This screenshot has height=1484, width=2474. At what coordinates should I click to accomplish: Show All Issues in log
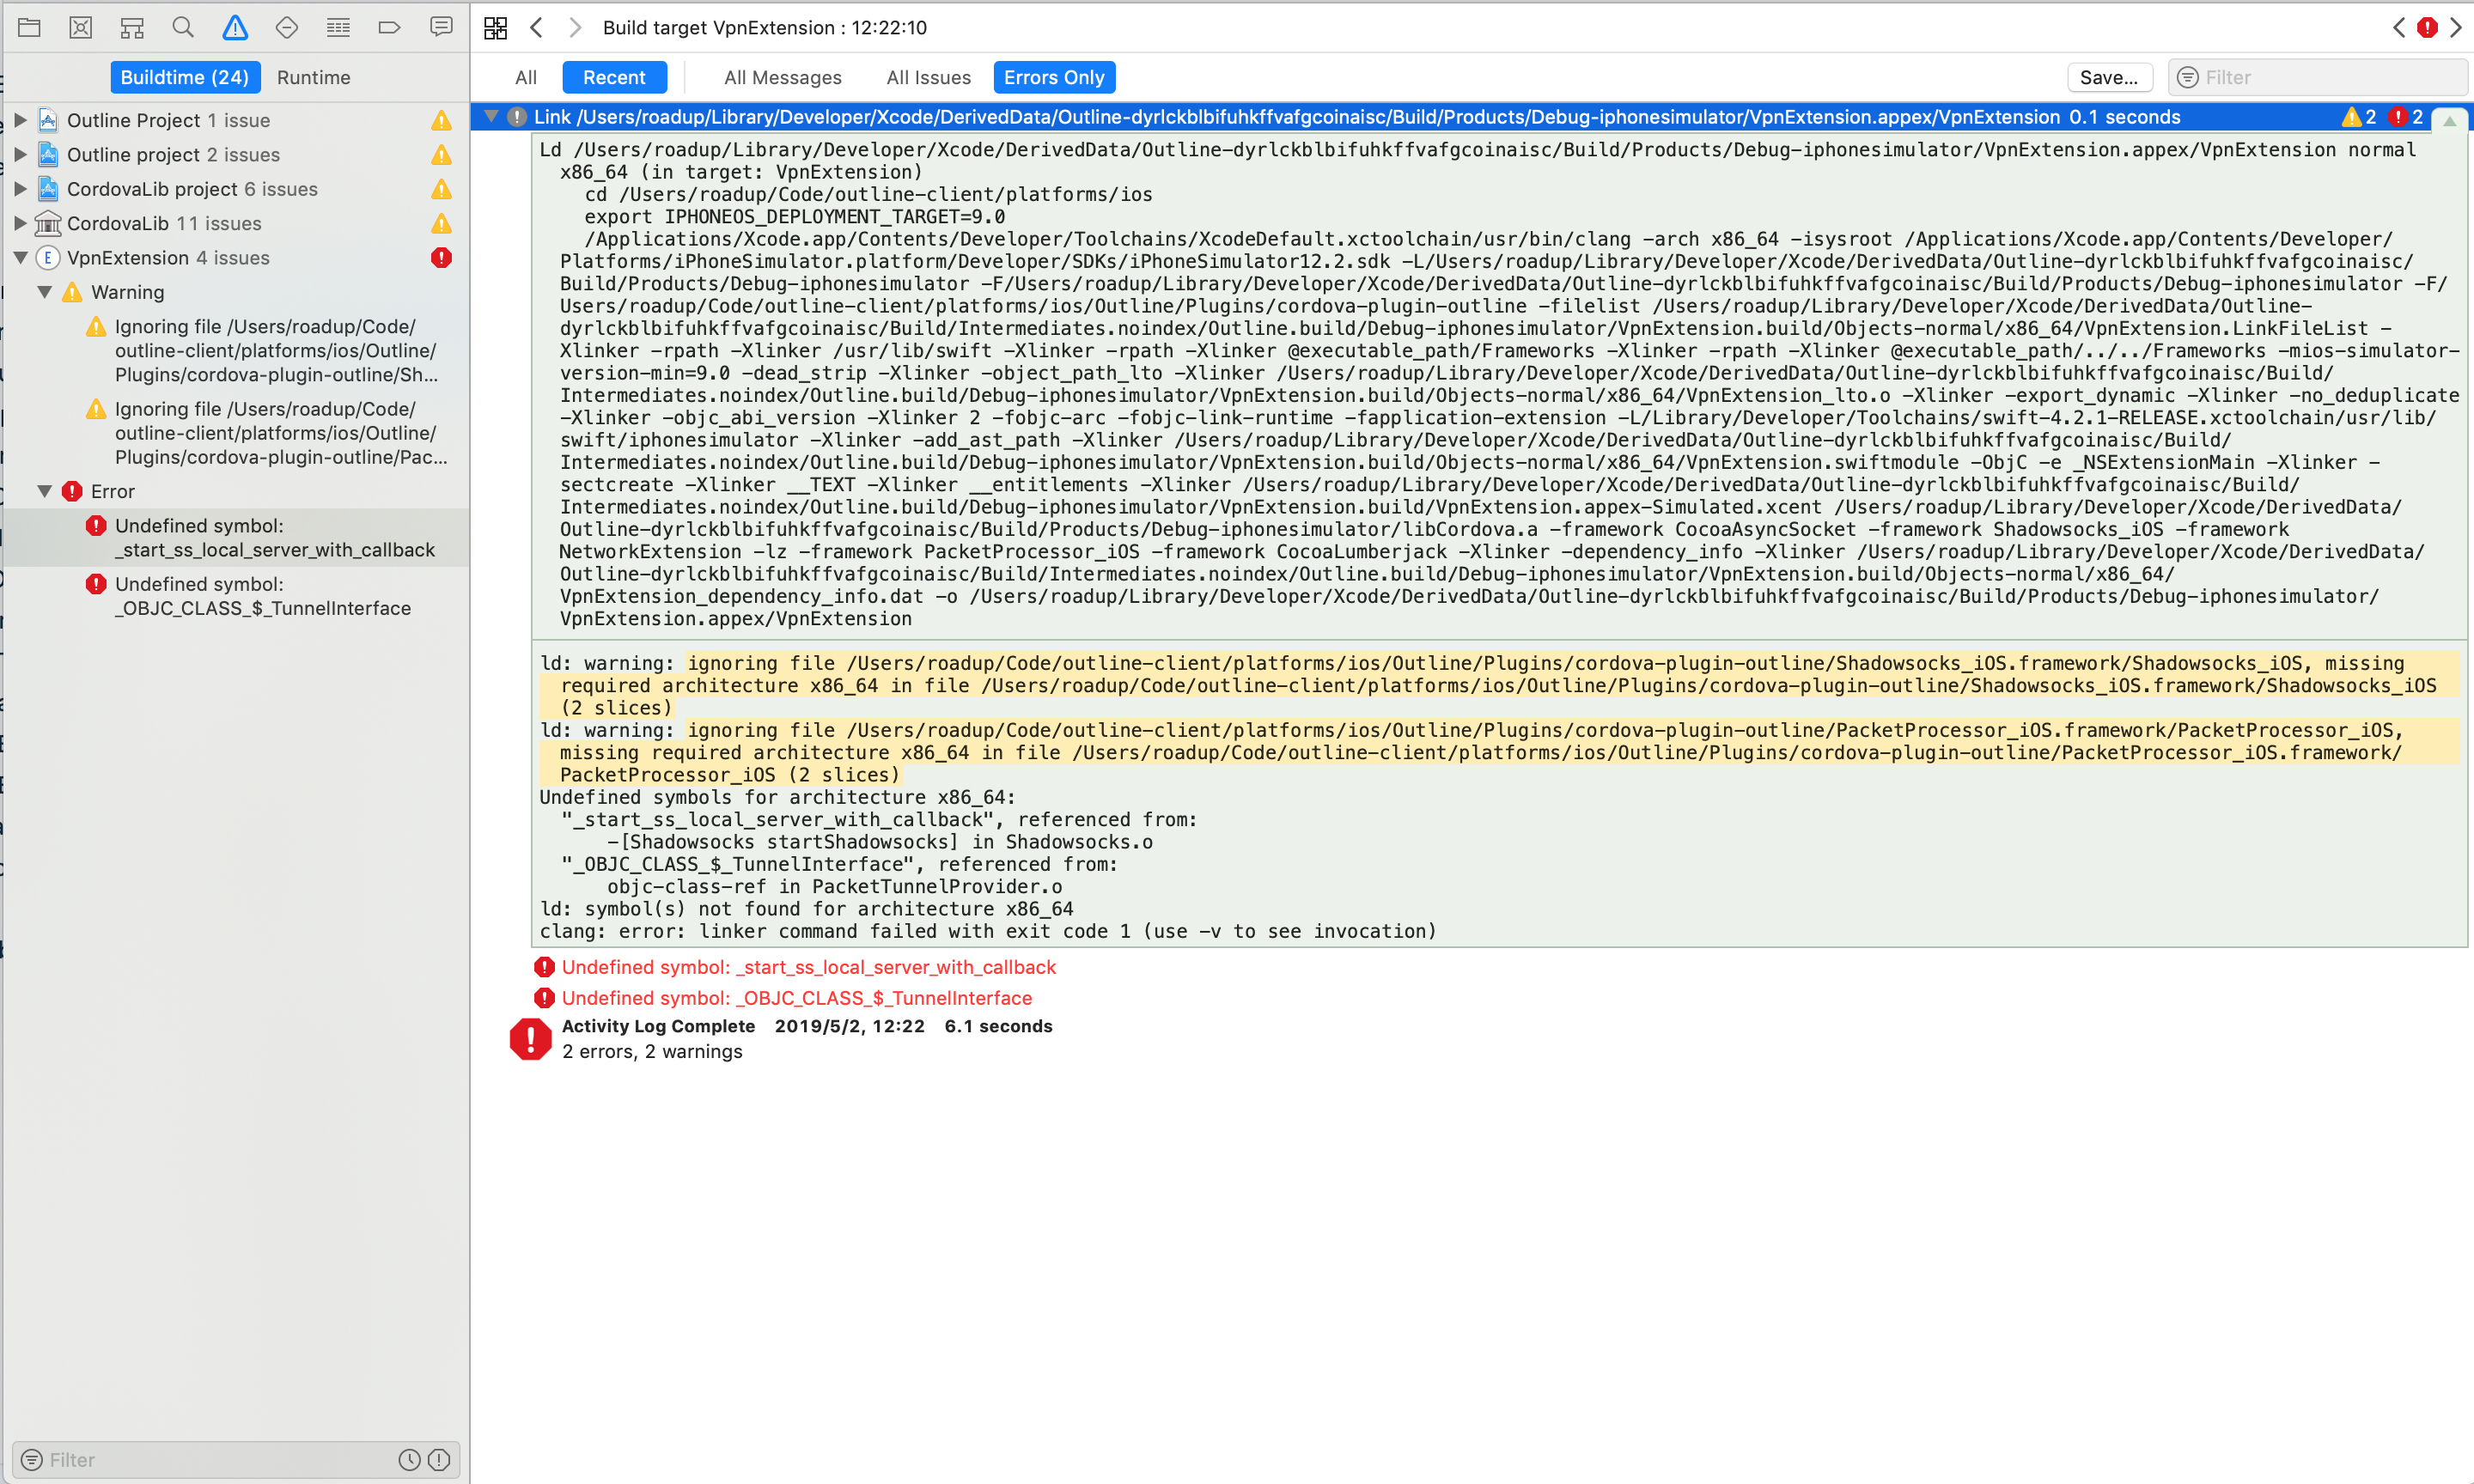pos(928,77)
